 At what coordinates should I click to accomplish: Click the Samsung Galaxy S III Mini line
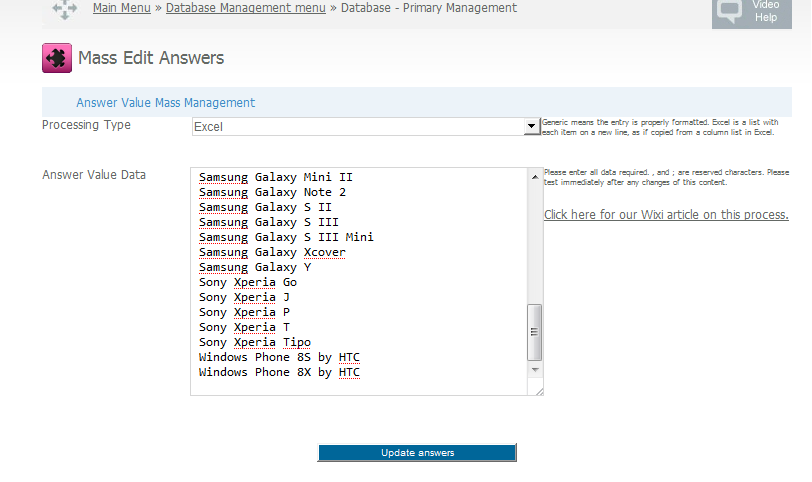(x=286, y=237)
